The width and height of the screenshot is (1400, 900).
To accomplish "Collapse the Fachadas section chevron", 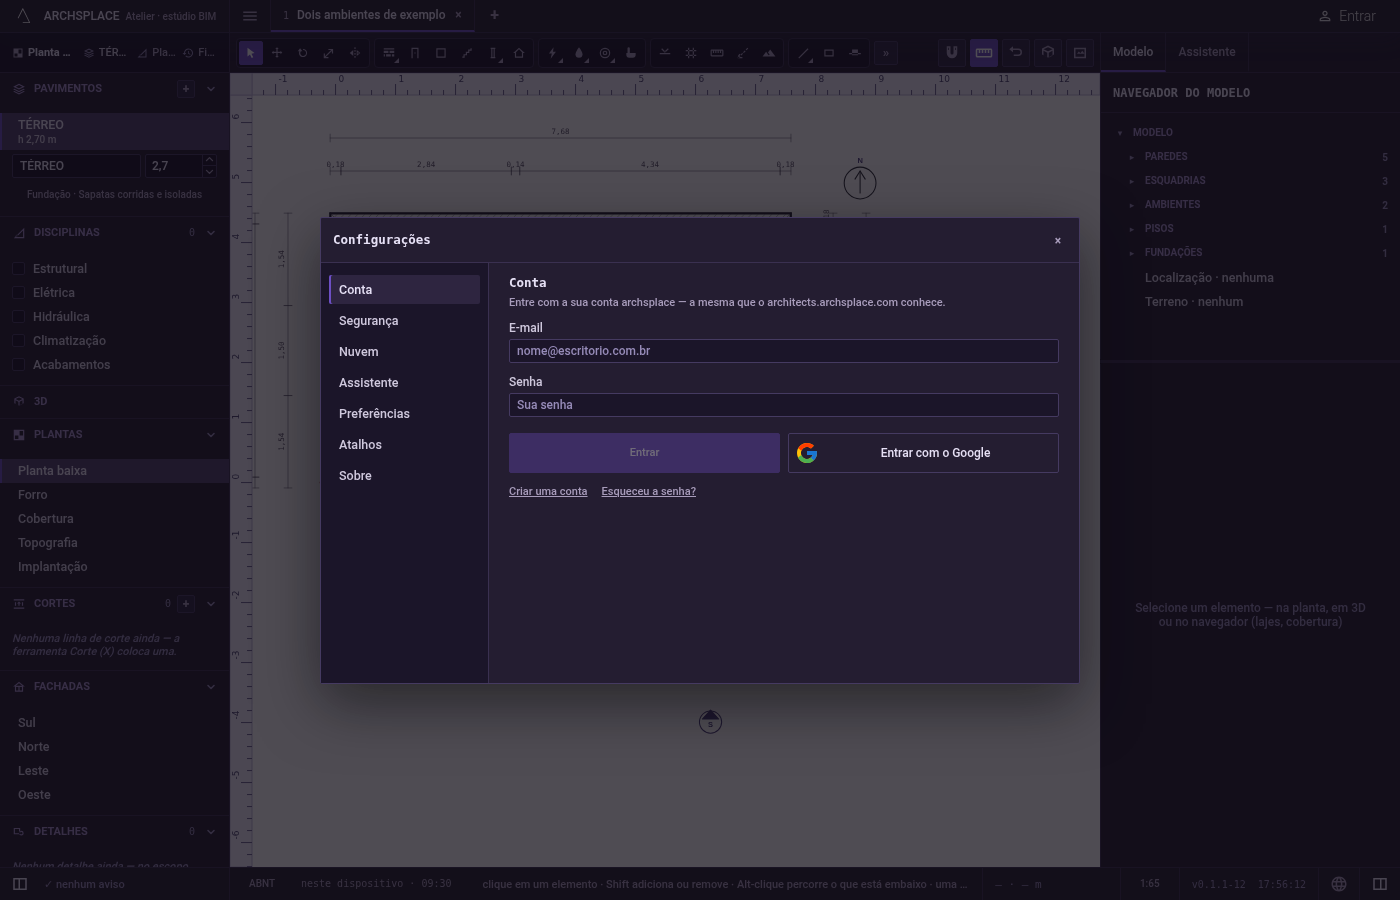I will (211, 687).
